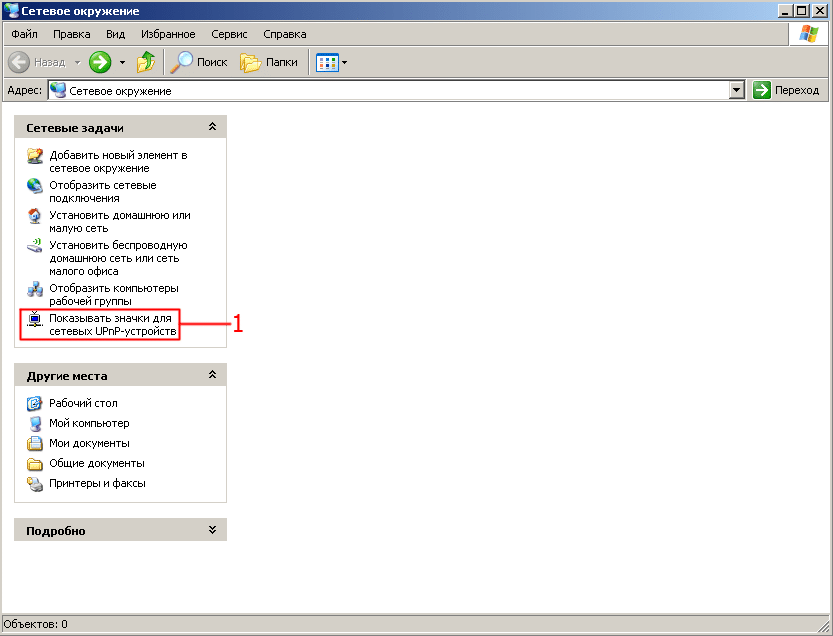Click Показывать значки для сетевых UPnP-устройств
833x636 pixels.
[x=113, y=325]
